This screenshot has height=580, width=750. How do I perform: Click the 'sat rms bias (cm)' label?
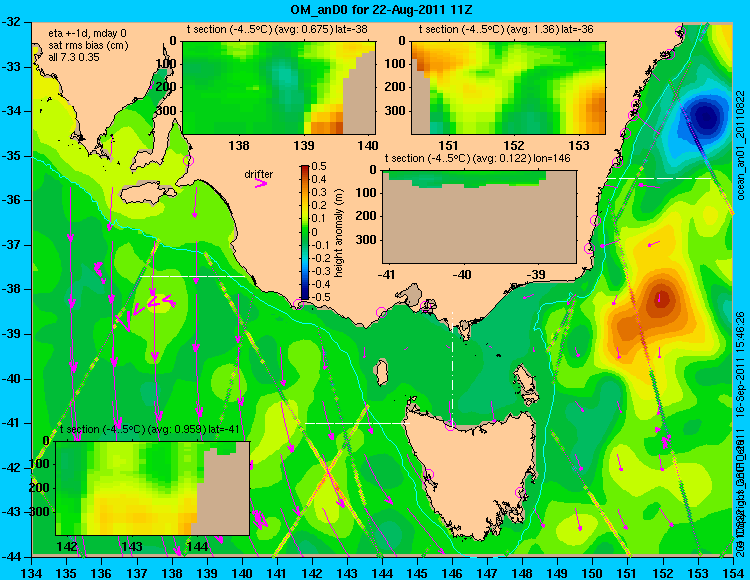88,45
